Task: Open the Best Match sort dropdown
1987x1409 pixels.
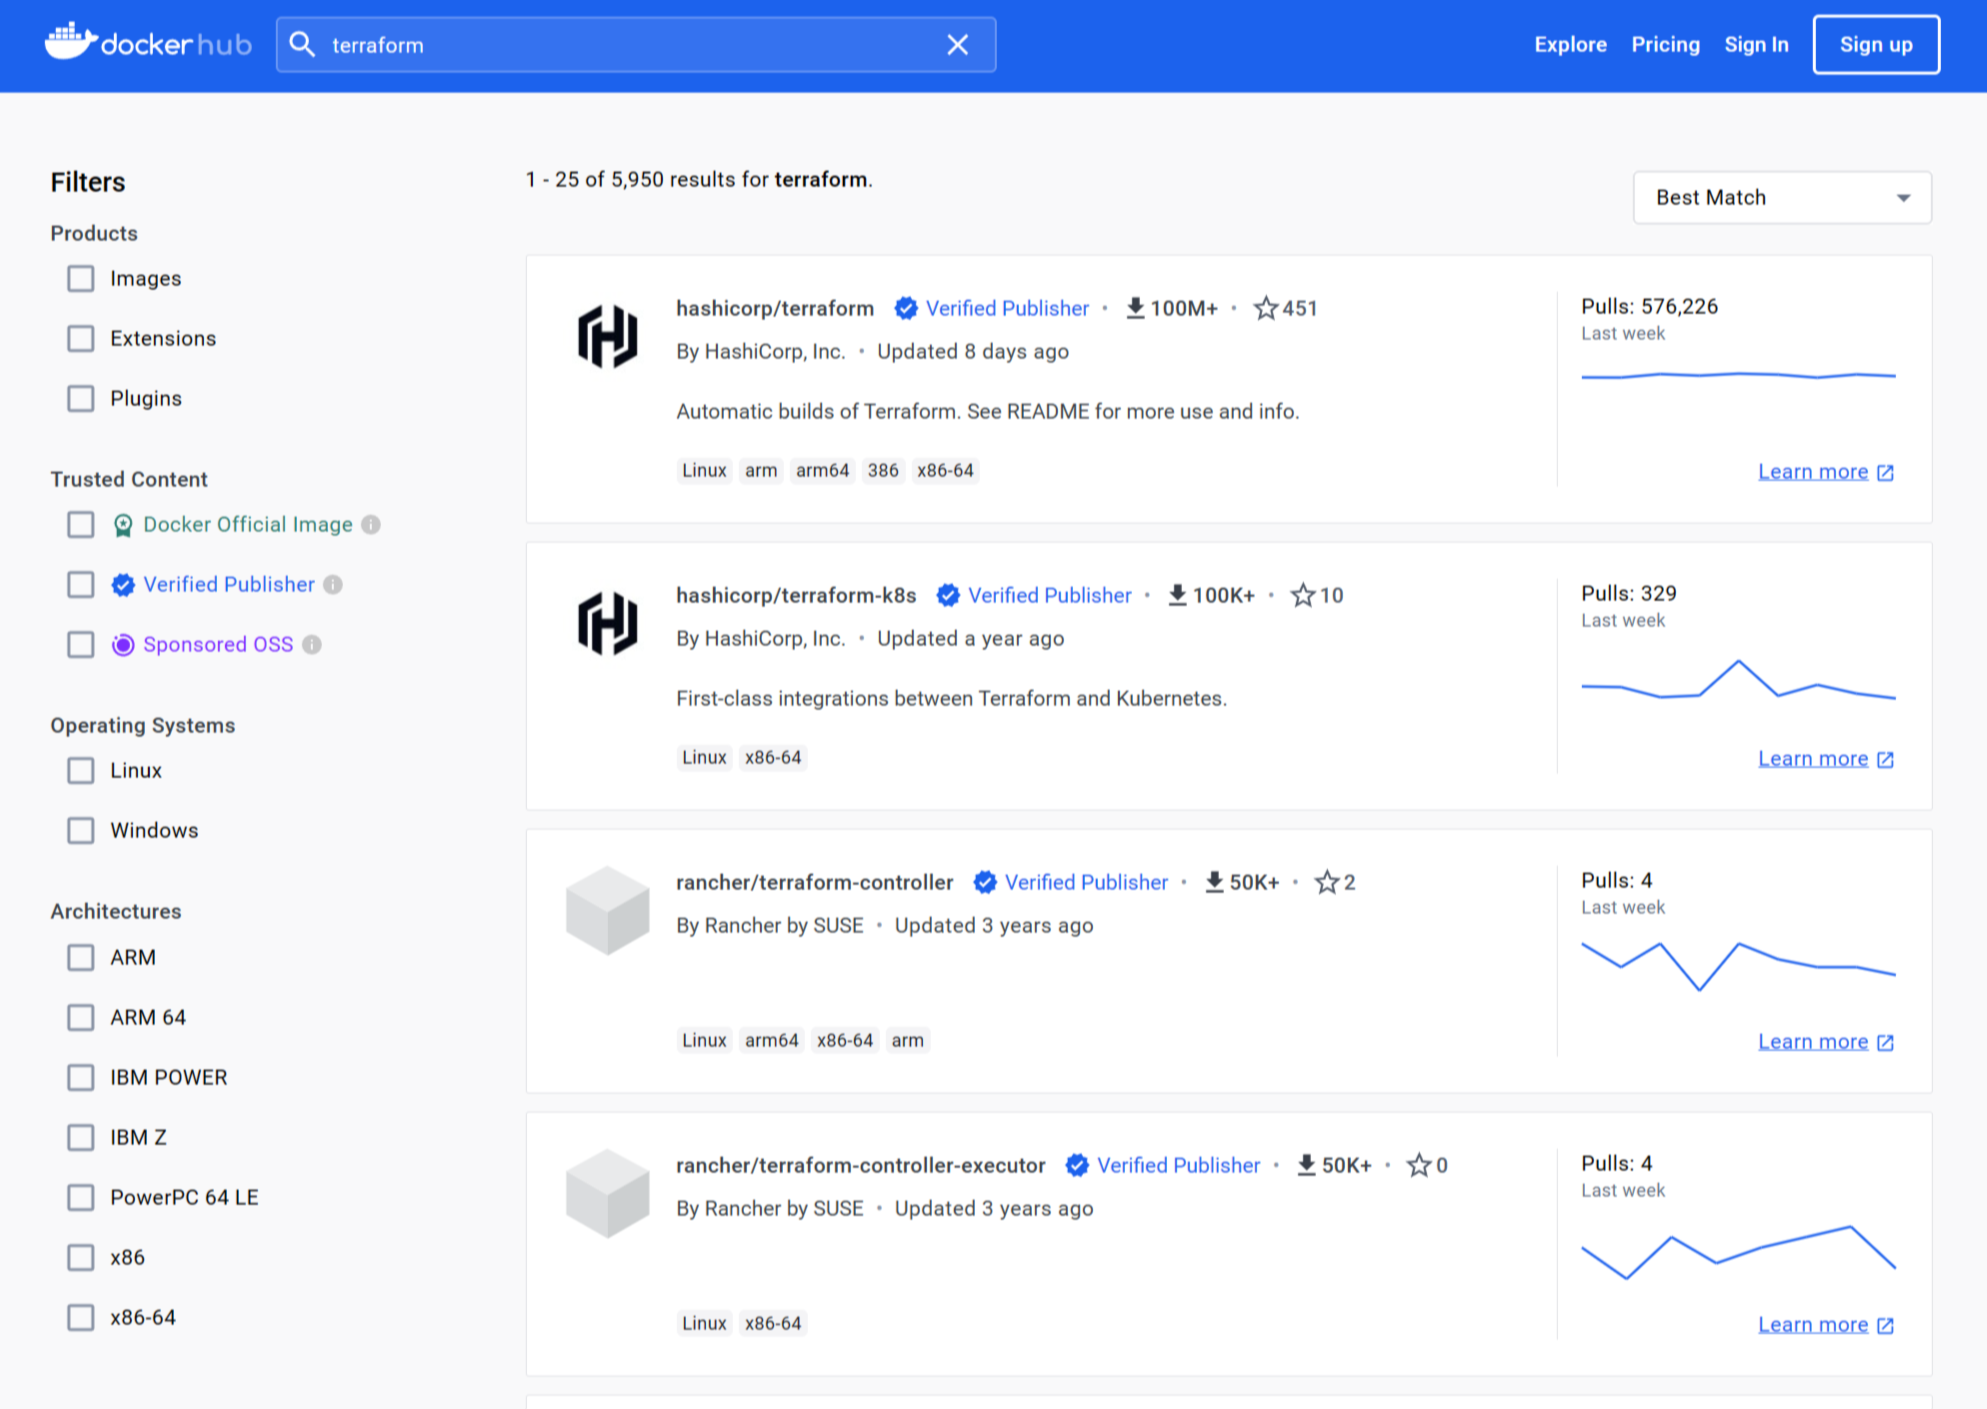Action: click(1781, 197)
